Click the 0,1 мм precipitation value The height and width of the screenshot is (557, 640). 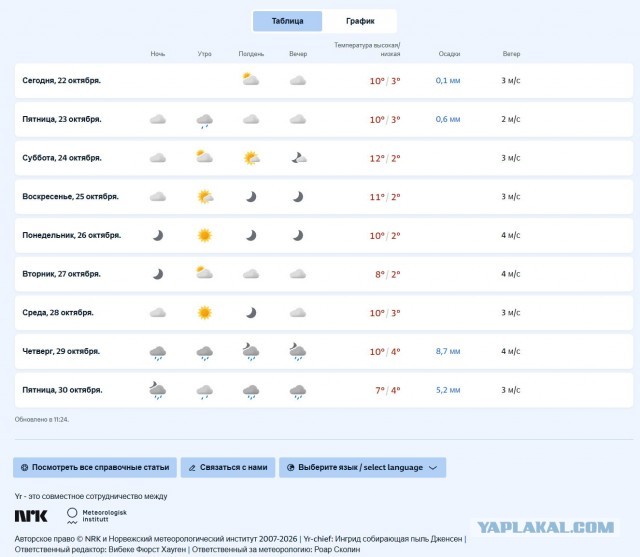(x=448, y=80)
